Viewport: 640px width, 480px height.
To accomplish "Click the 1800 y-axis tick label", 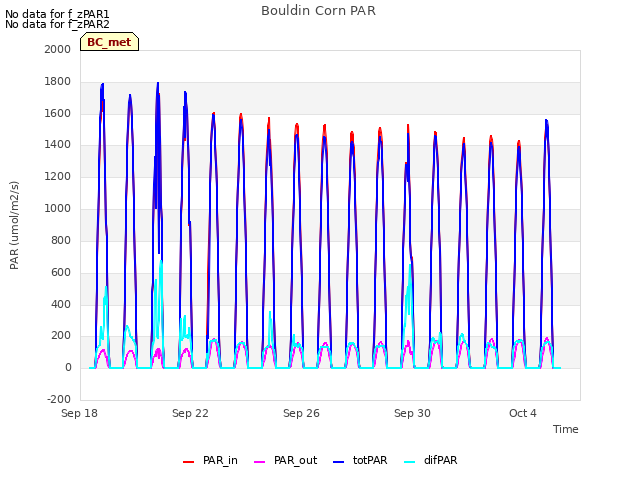I will click(x=58, y=82).
